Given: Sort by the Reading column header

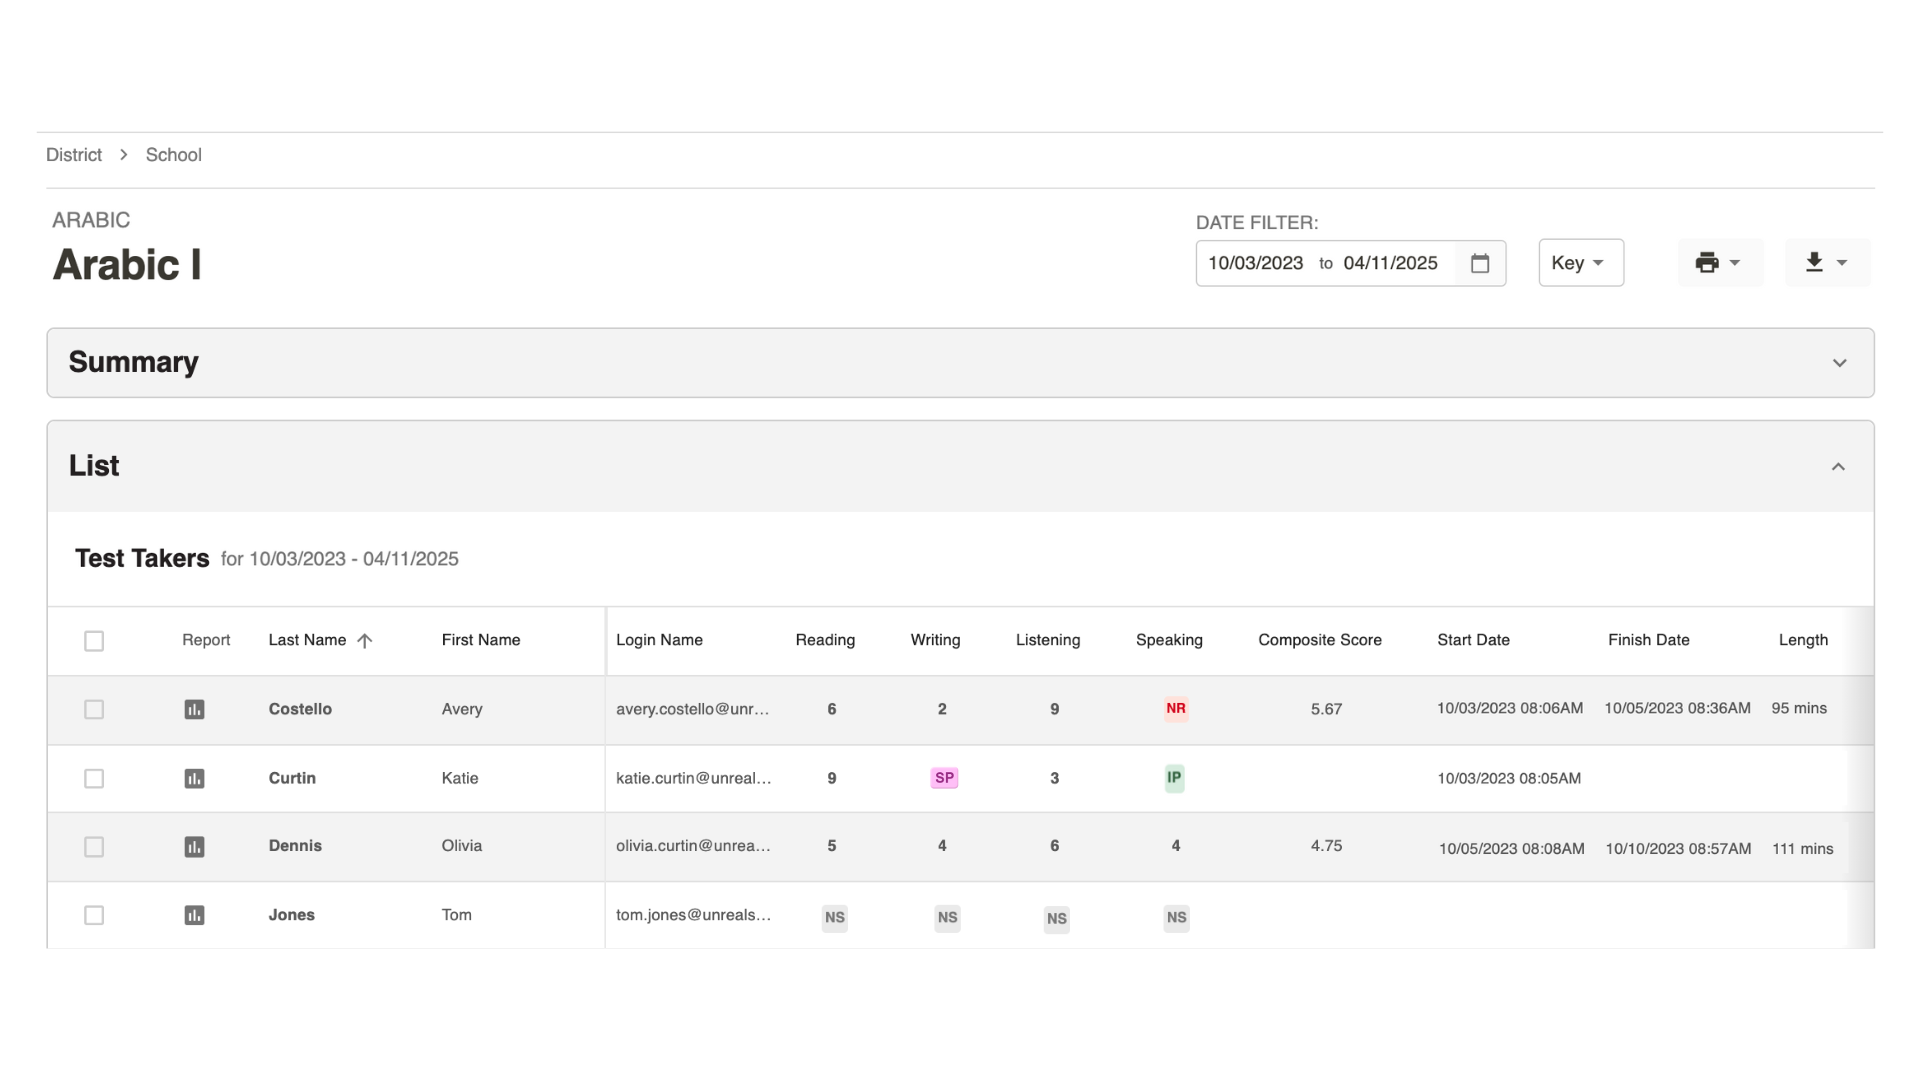Looking at the screenshot, I should (825, 640).
